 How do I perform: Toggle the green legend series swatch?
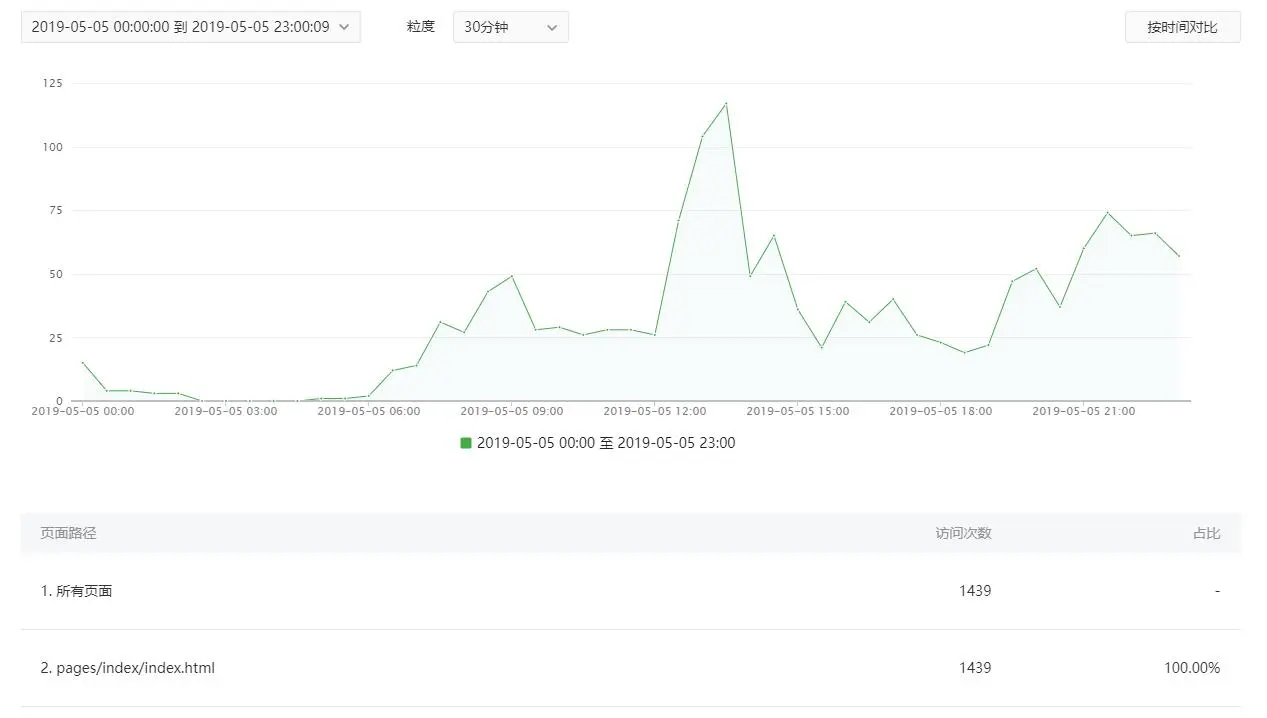click(x=466, y=443)
